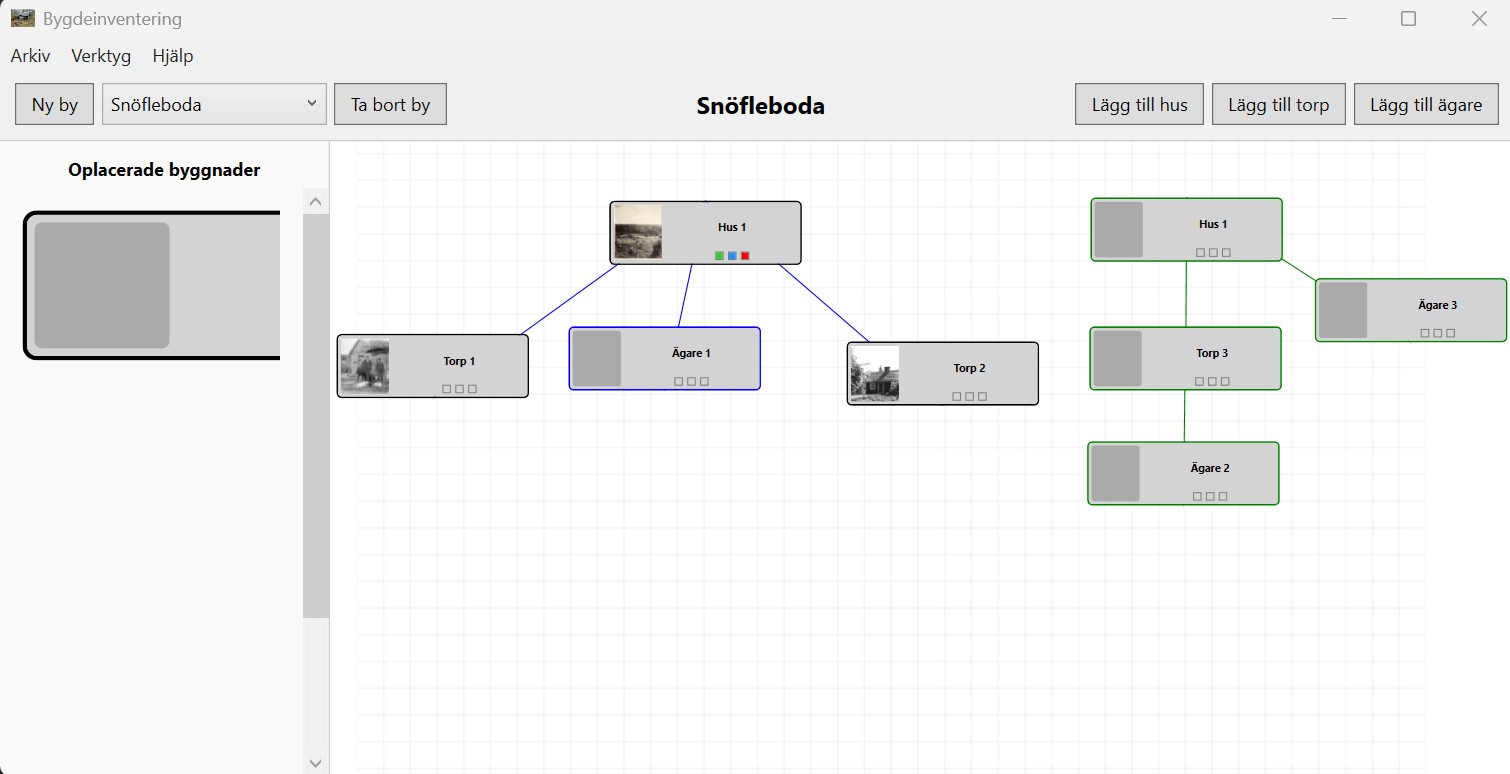Toggle last empty square on Torp 2

[x=982, y=397]
